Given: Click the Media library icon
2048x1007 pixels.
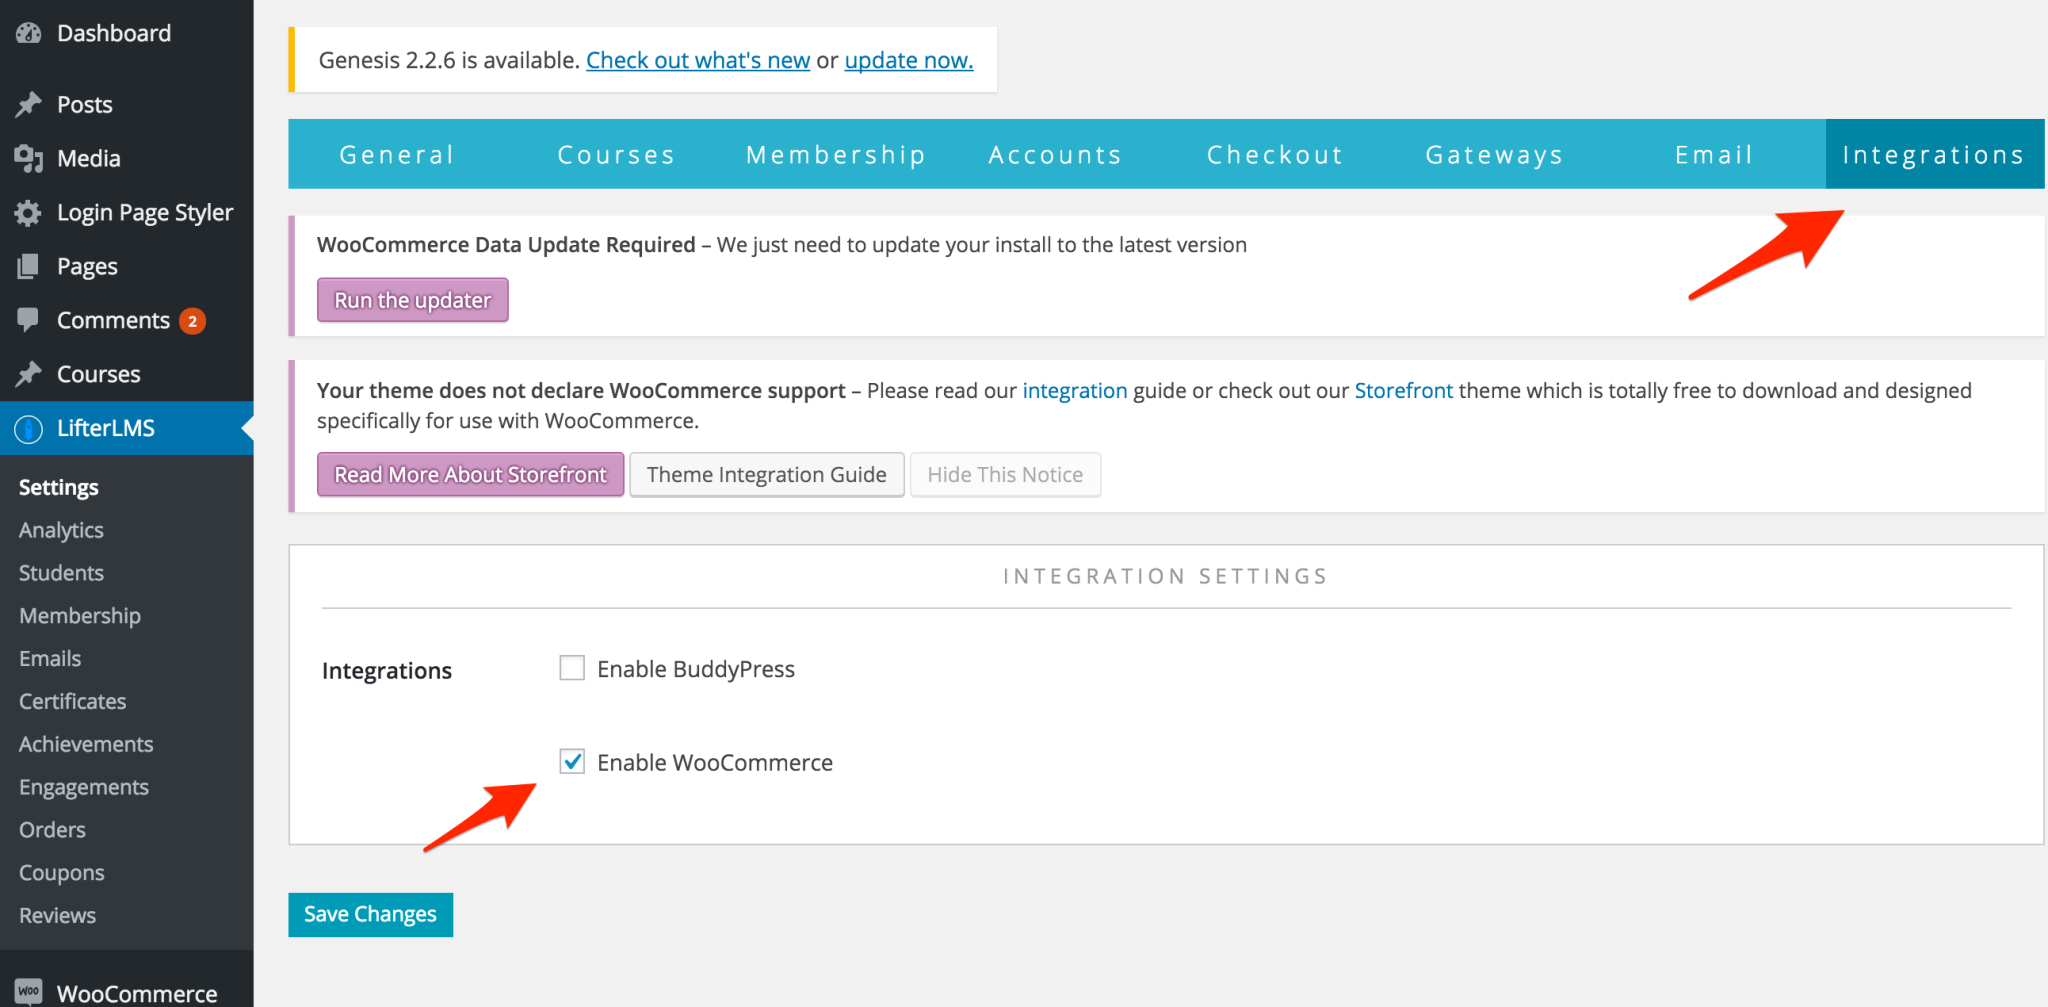Looking at the screenshot, I should coord(29,158).
